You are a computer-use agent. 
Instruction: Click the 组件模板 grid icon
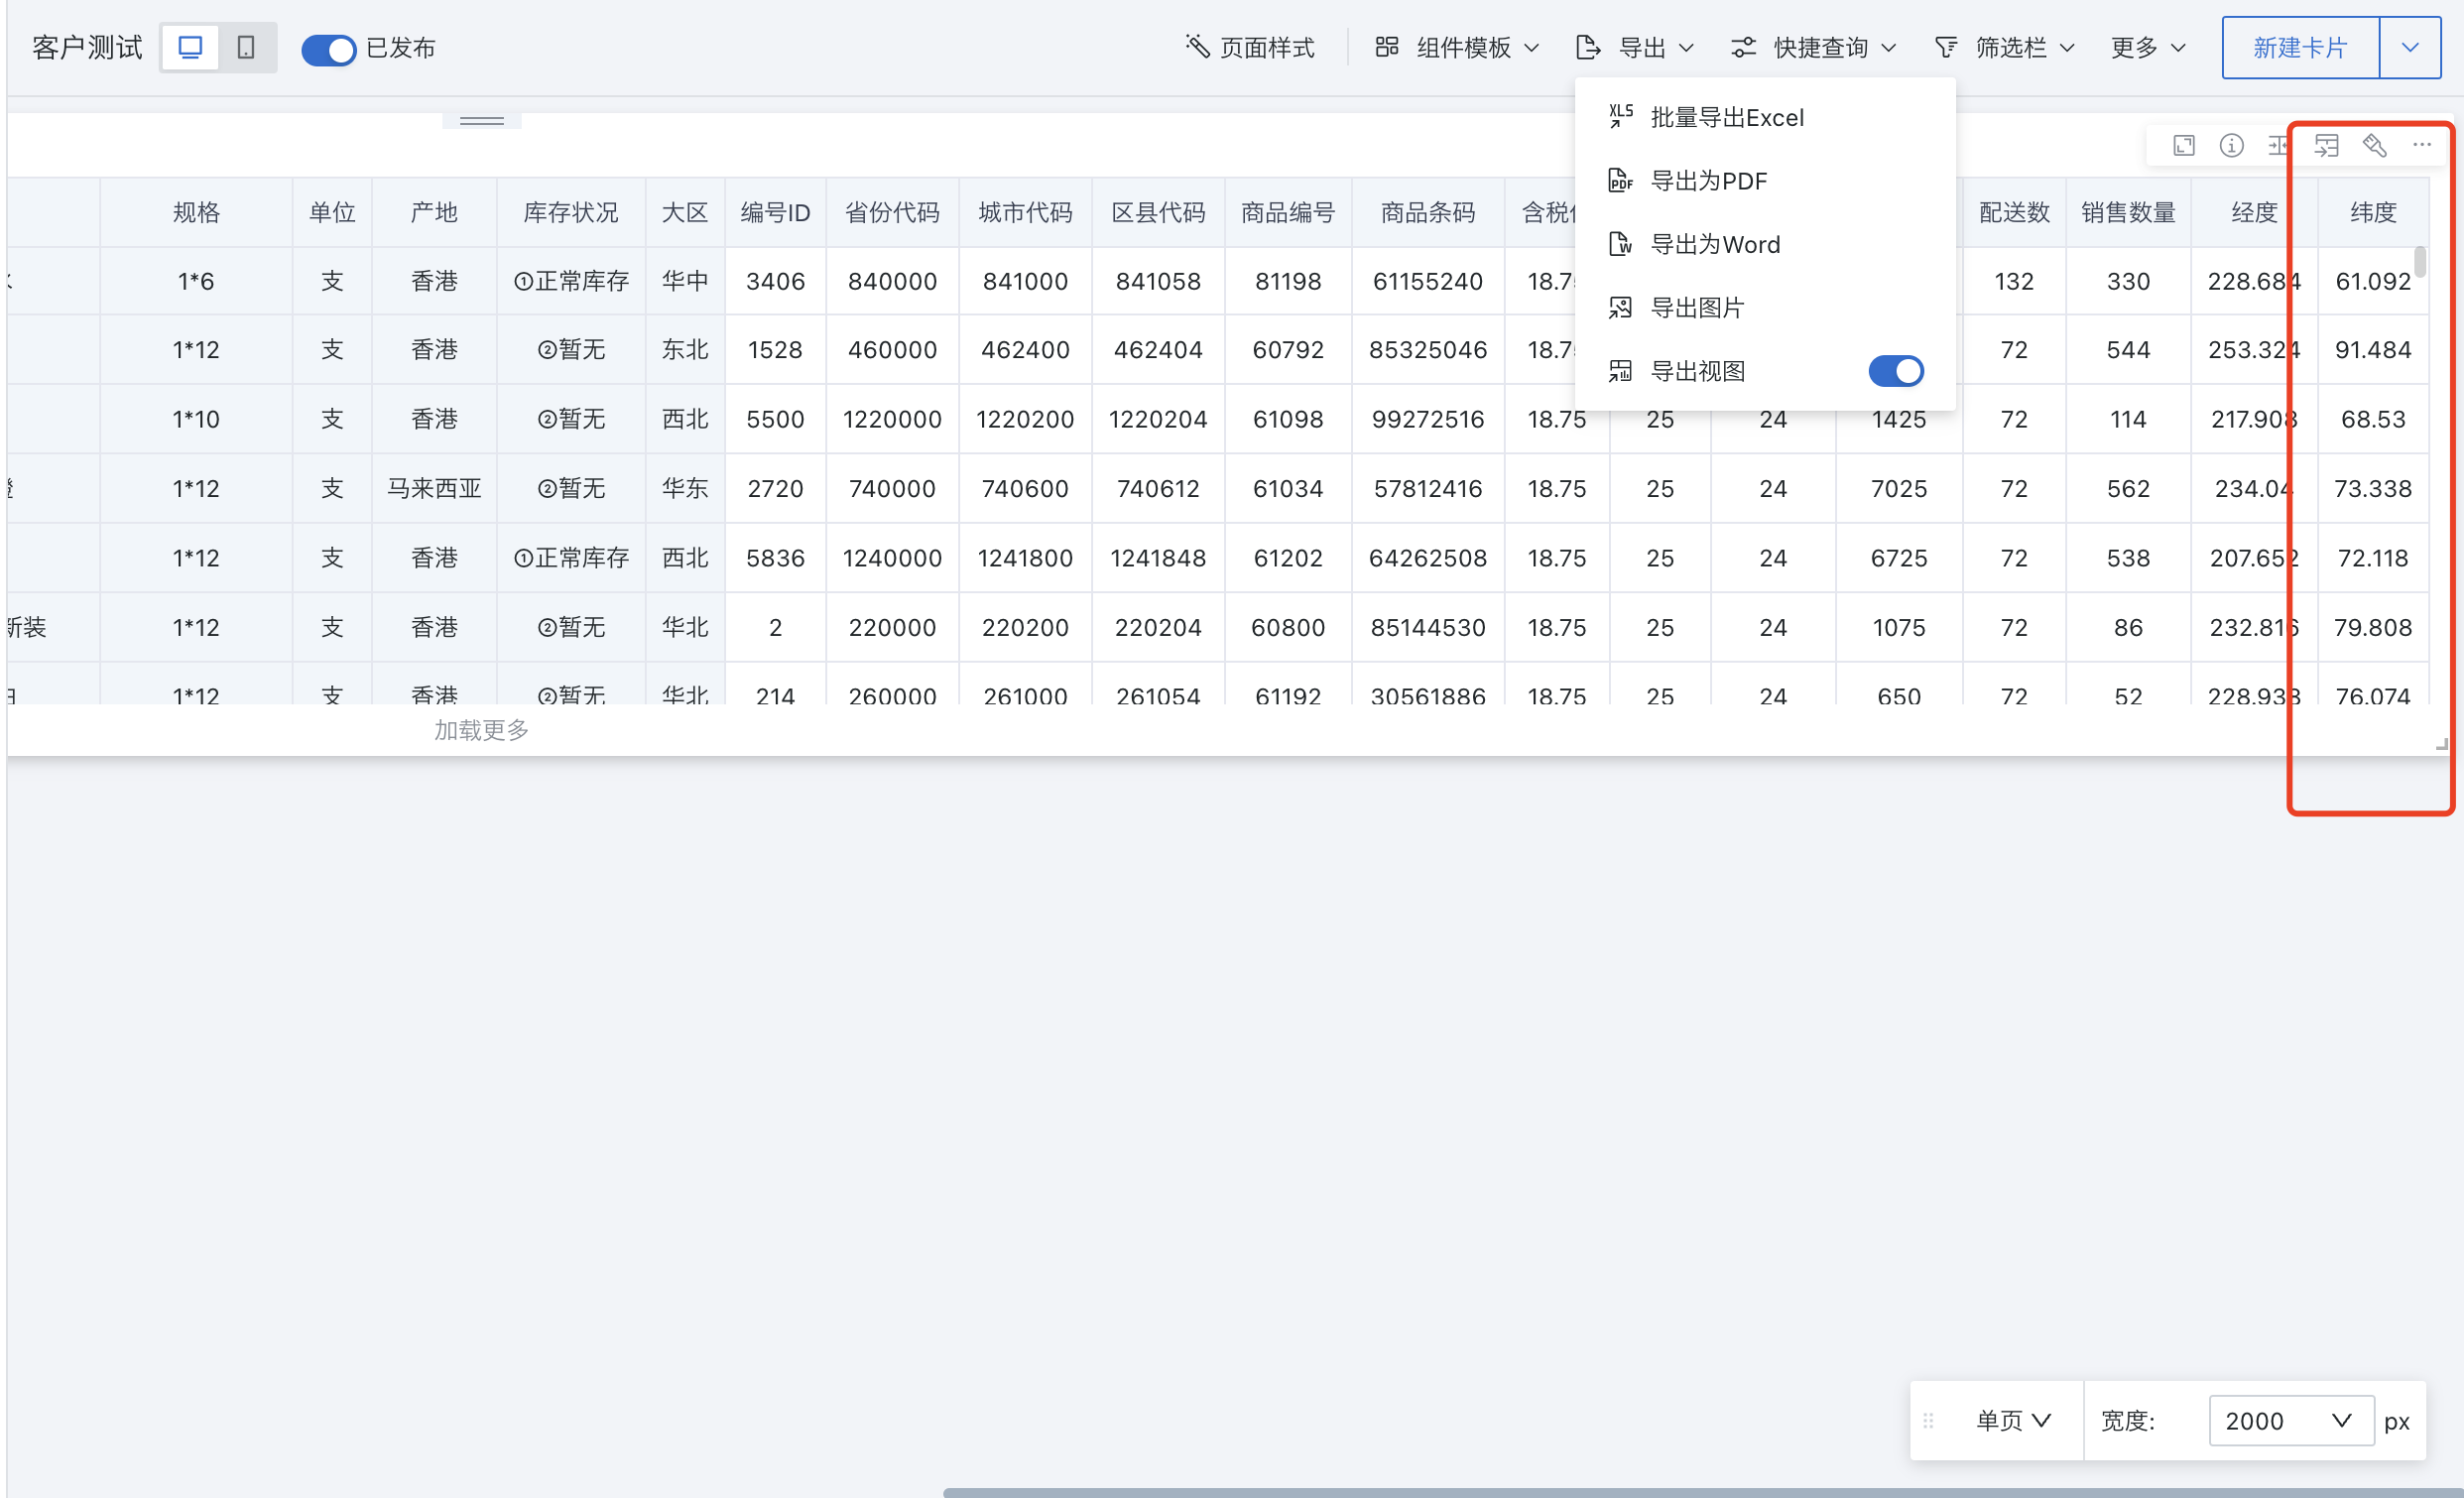1386,47
